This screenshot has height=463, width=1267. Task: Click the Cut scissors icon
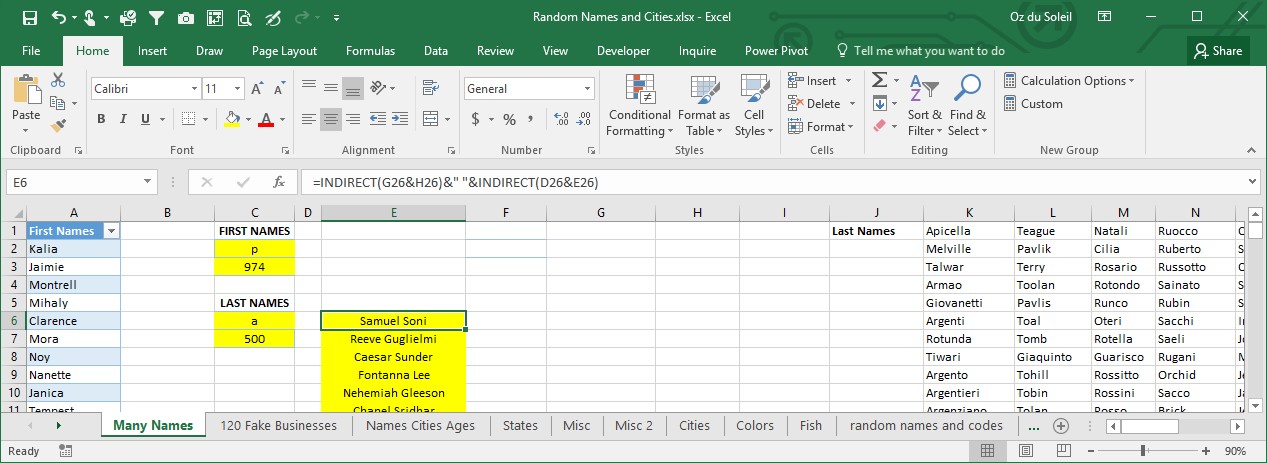58,81
